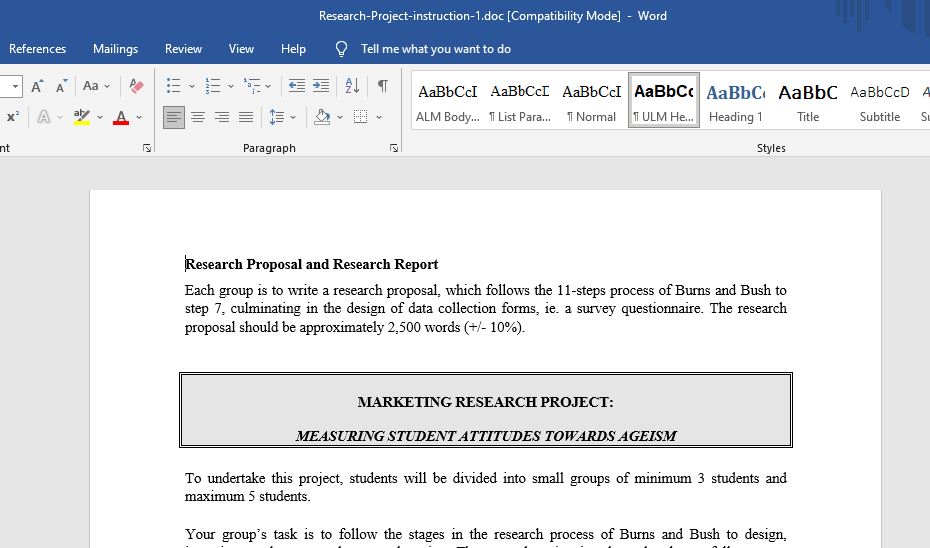Switch to the Review tab
Screen dimensions: 930x548
[183, 49]
